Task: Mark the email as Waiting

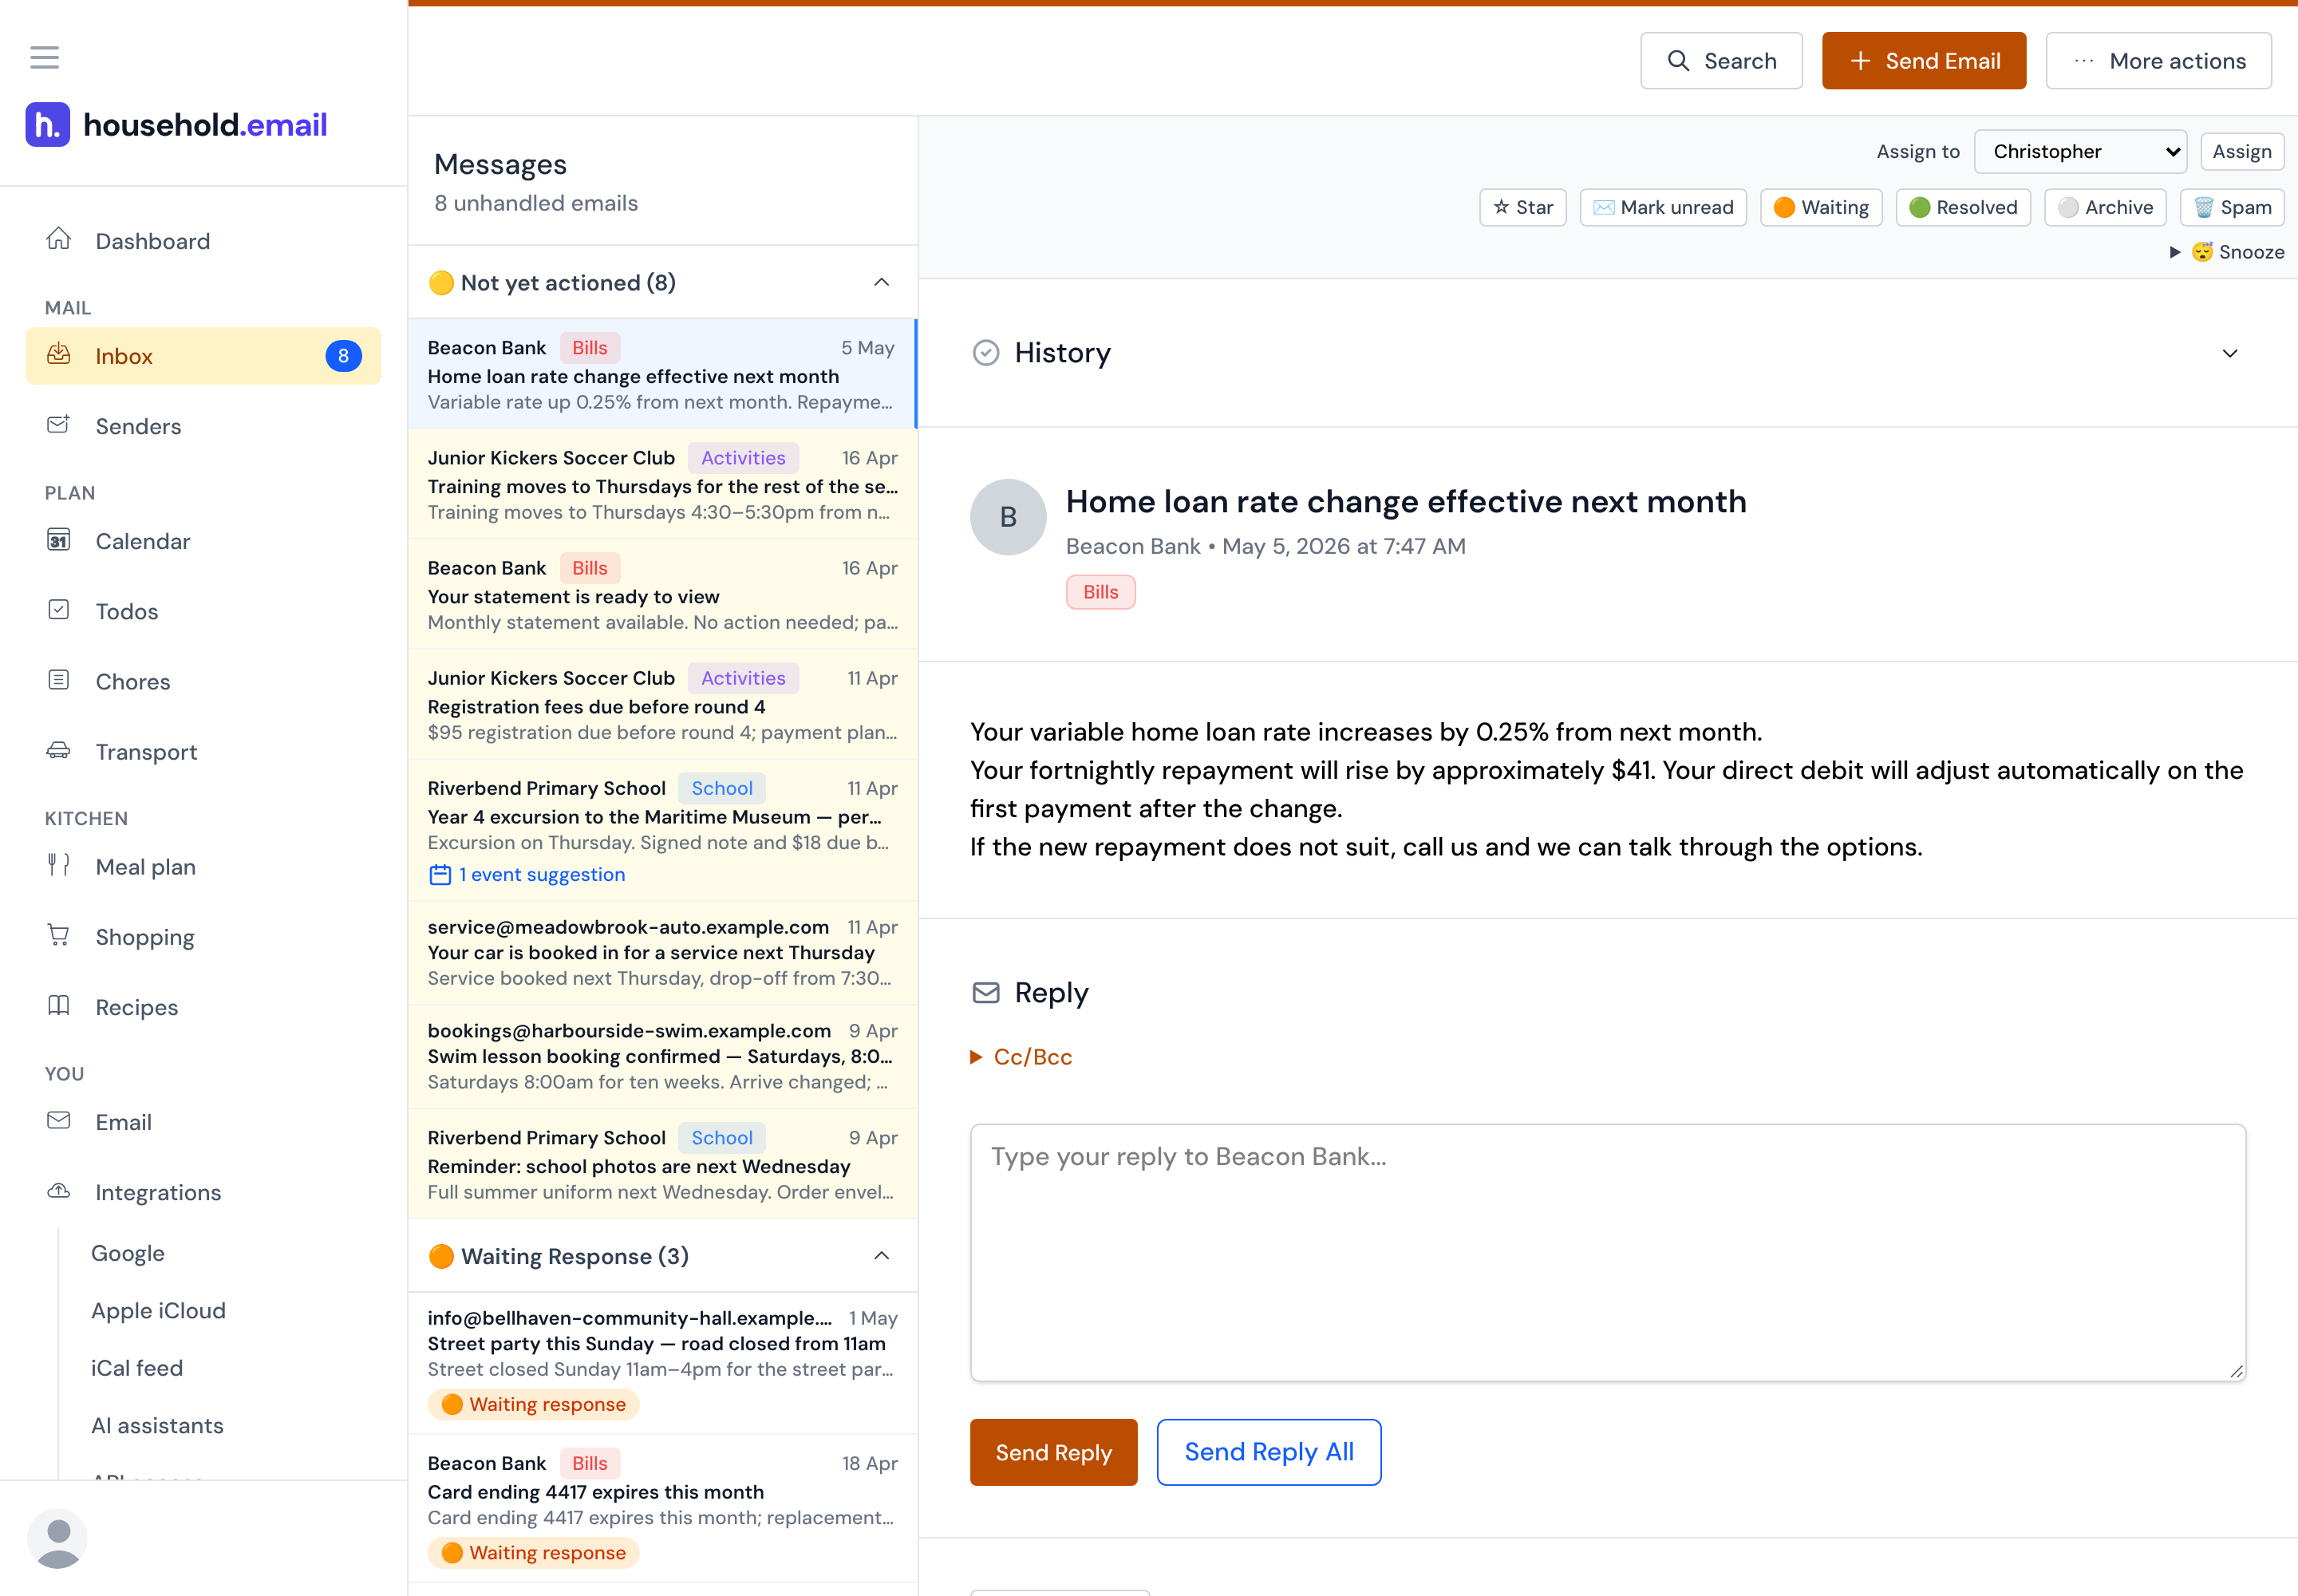Action: tap(1821, 207)
